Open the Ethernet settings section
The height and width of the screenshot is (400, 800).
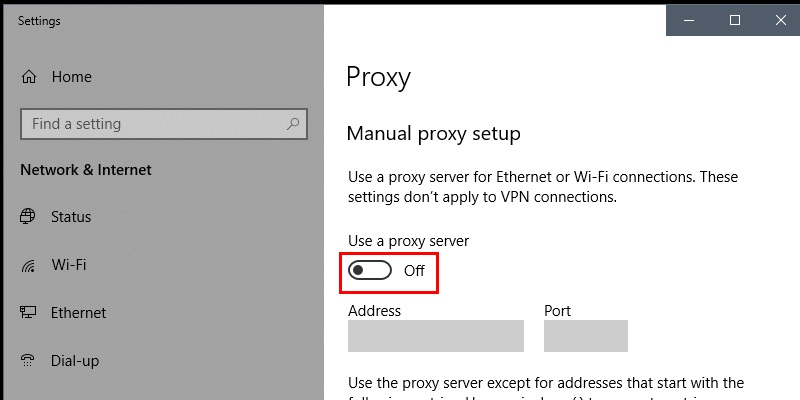pos(79,313)
